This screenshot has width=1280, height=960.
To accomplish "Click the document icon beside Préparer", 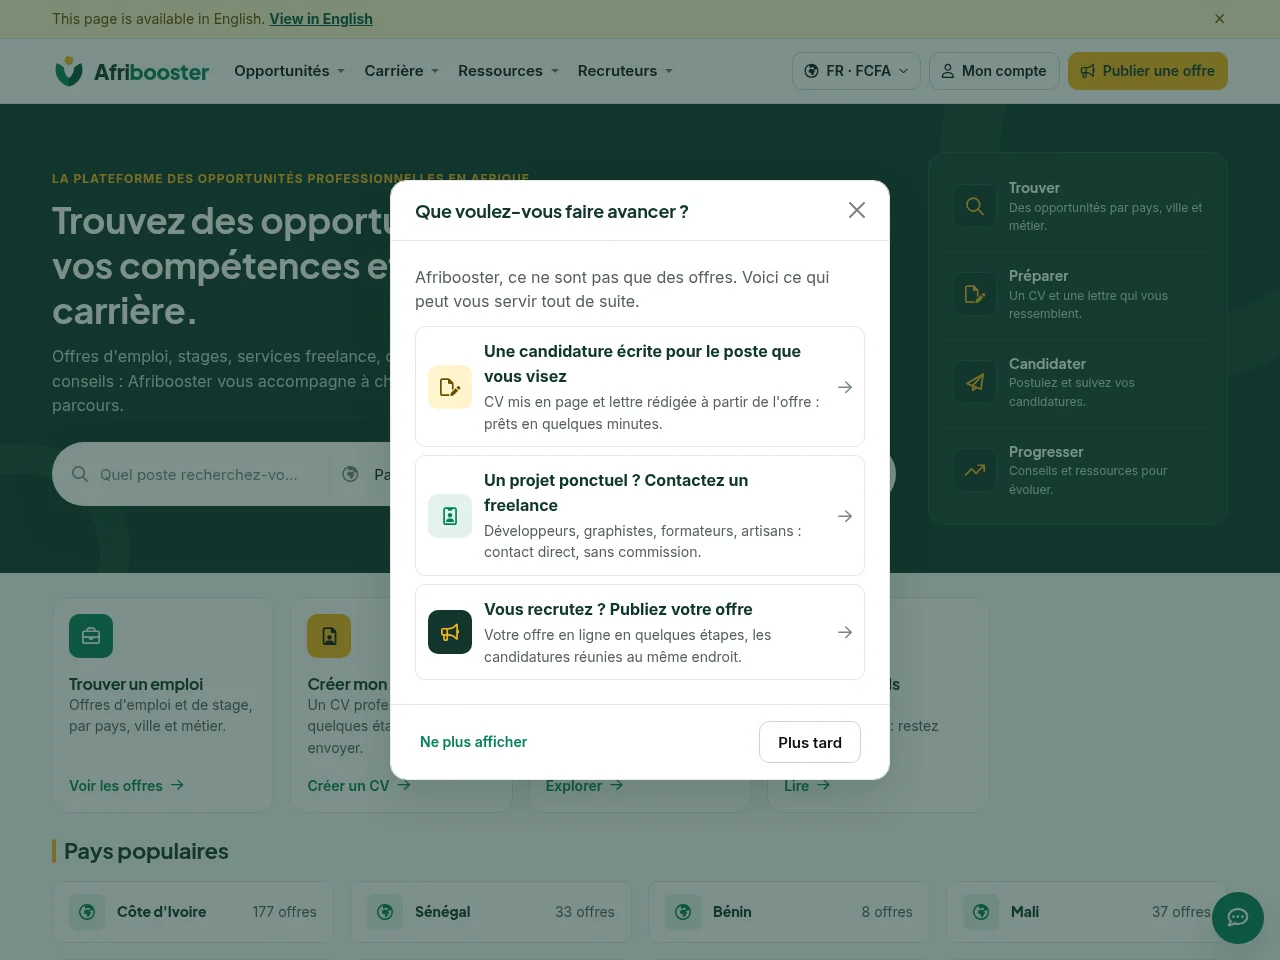I will pyautogui.click(x=975, y=294).
